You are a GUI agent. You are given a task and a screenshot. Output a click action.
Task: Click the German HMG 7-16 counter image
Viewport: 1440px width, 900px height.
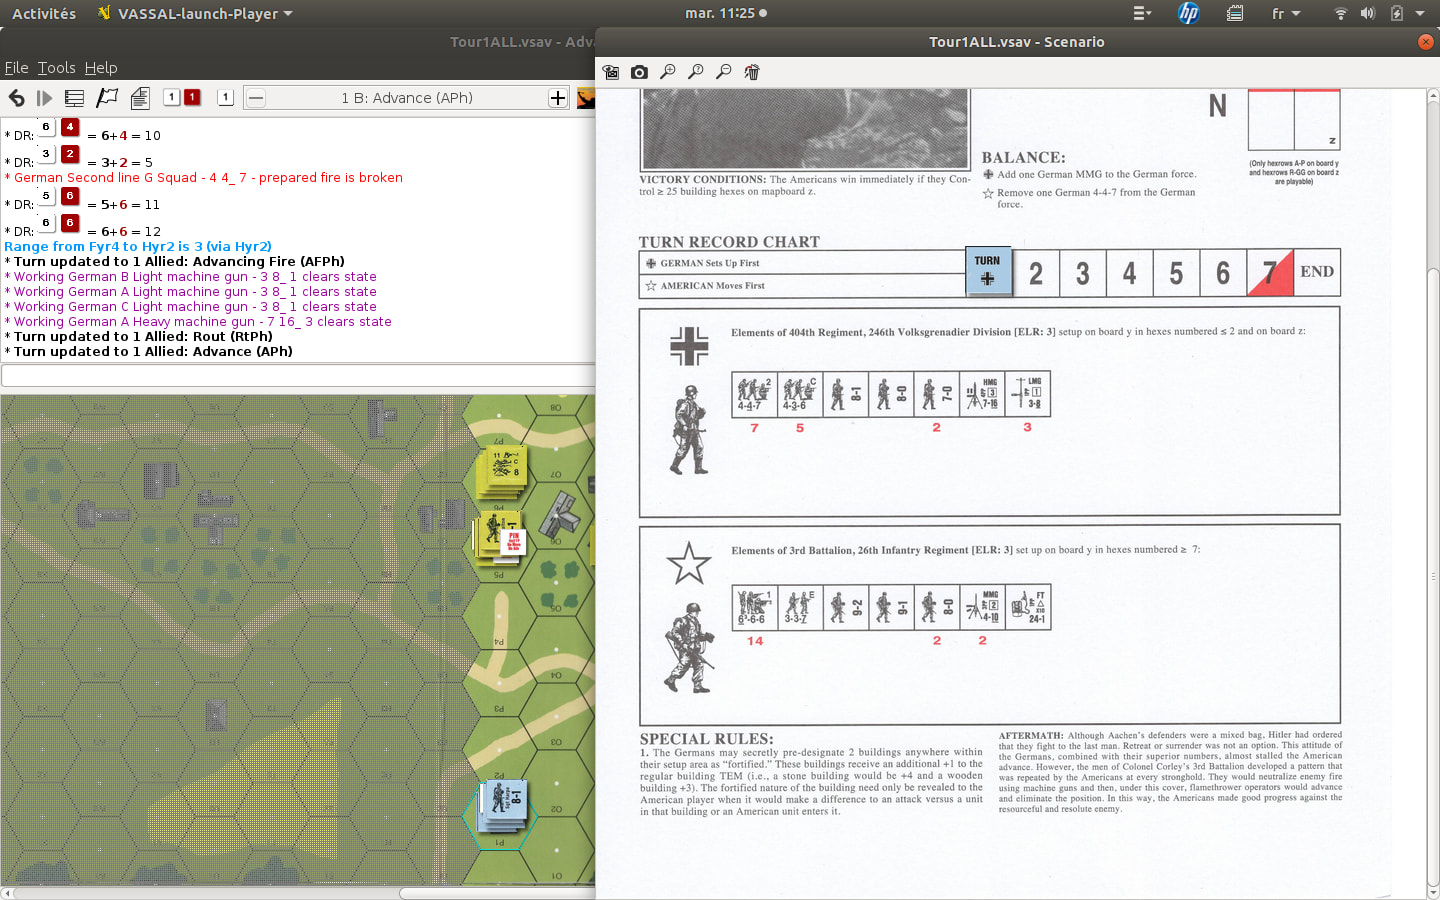(982, 394)
